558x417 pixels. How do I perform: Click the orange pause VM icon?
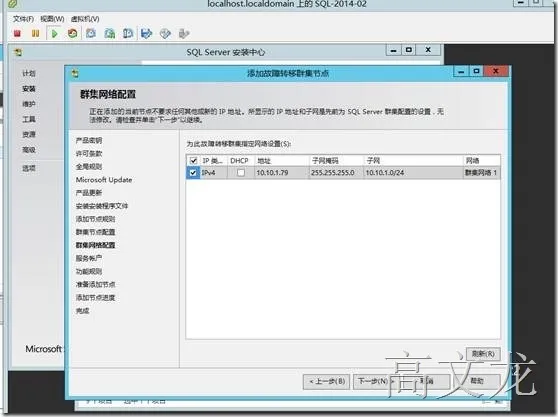(x=35, y=34)
